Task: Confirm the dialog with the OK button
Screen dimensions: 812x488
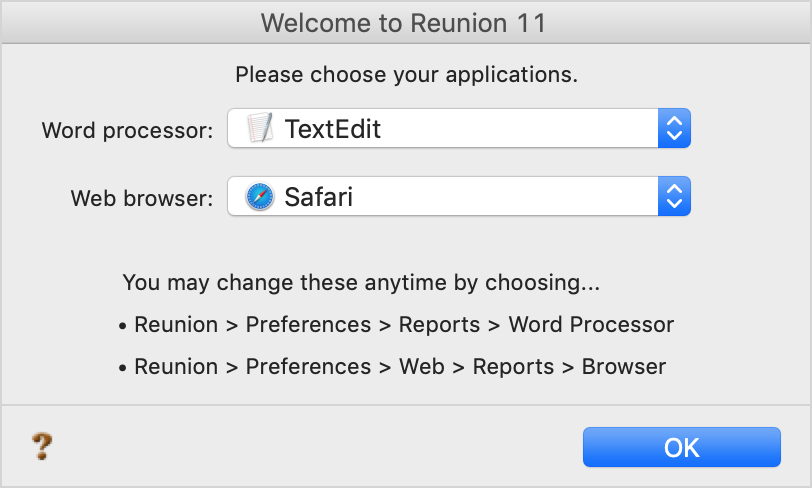Action: pyautogui.click(x=682, y=447)
